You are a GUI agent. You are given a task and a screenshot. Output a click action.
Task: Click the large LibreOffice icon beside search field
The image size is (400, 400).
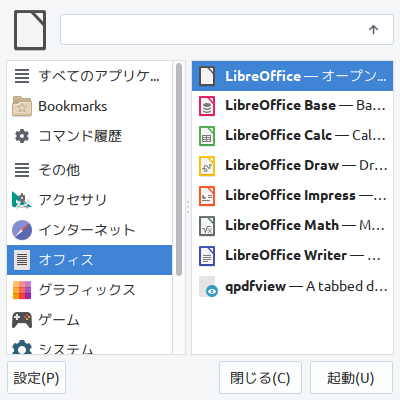click(x=30, y=30)
